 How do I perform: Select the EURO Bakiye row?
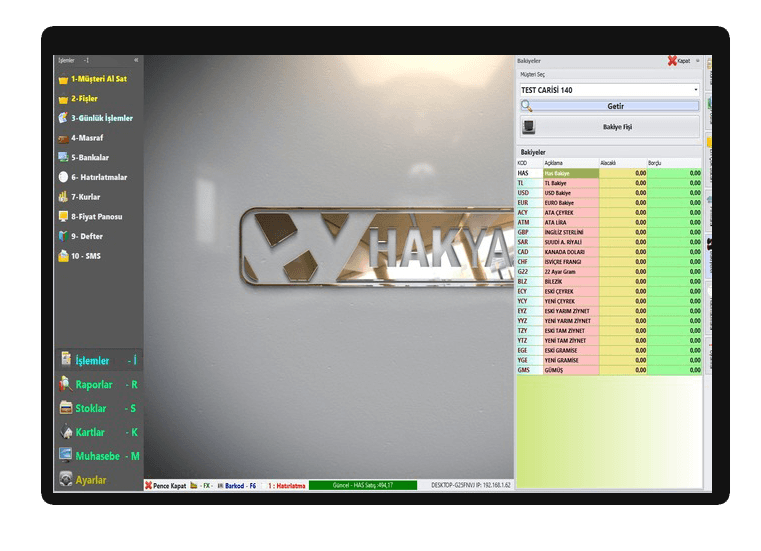(609, 202)
